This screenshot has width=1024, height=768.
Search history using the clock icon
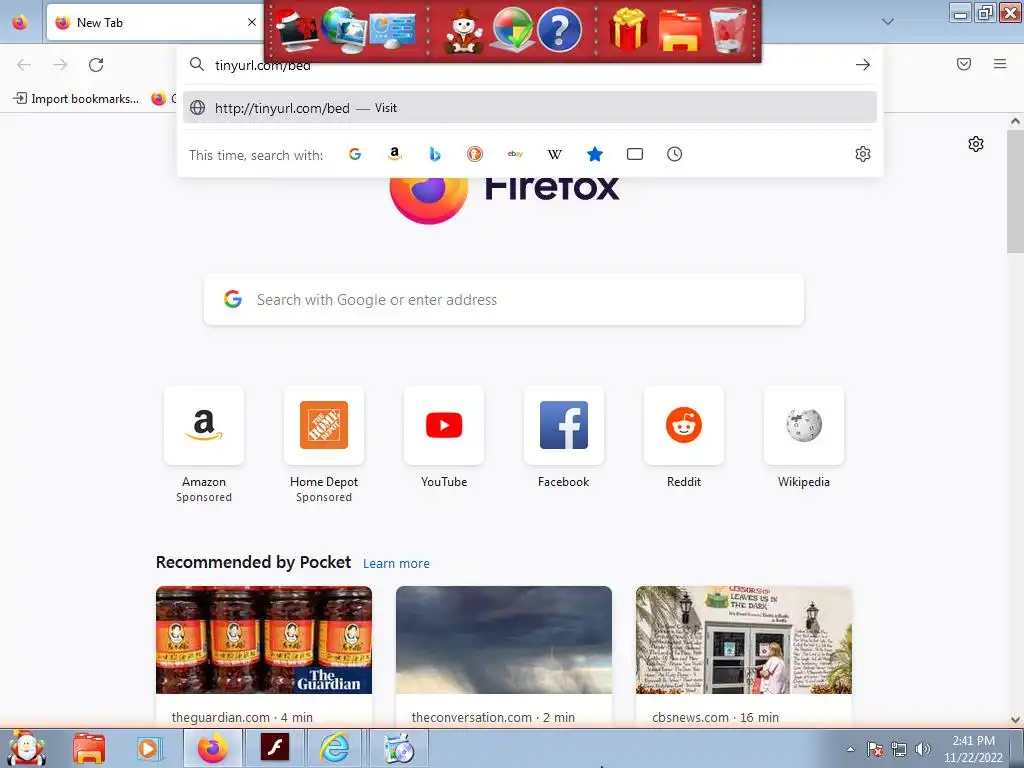[x=675, y=154]
